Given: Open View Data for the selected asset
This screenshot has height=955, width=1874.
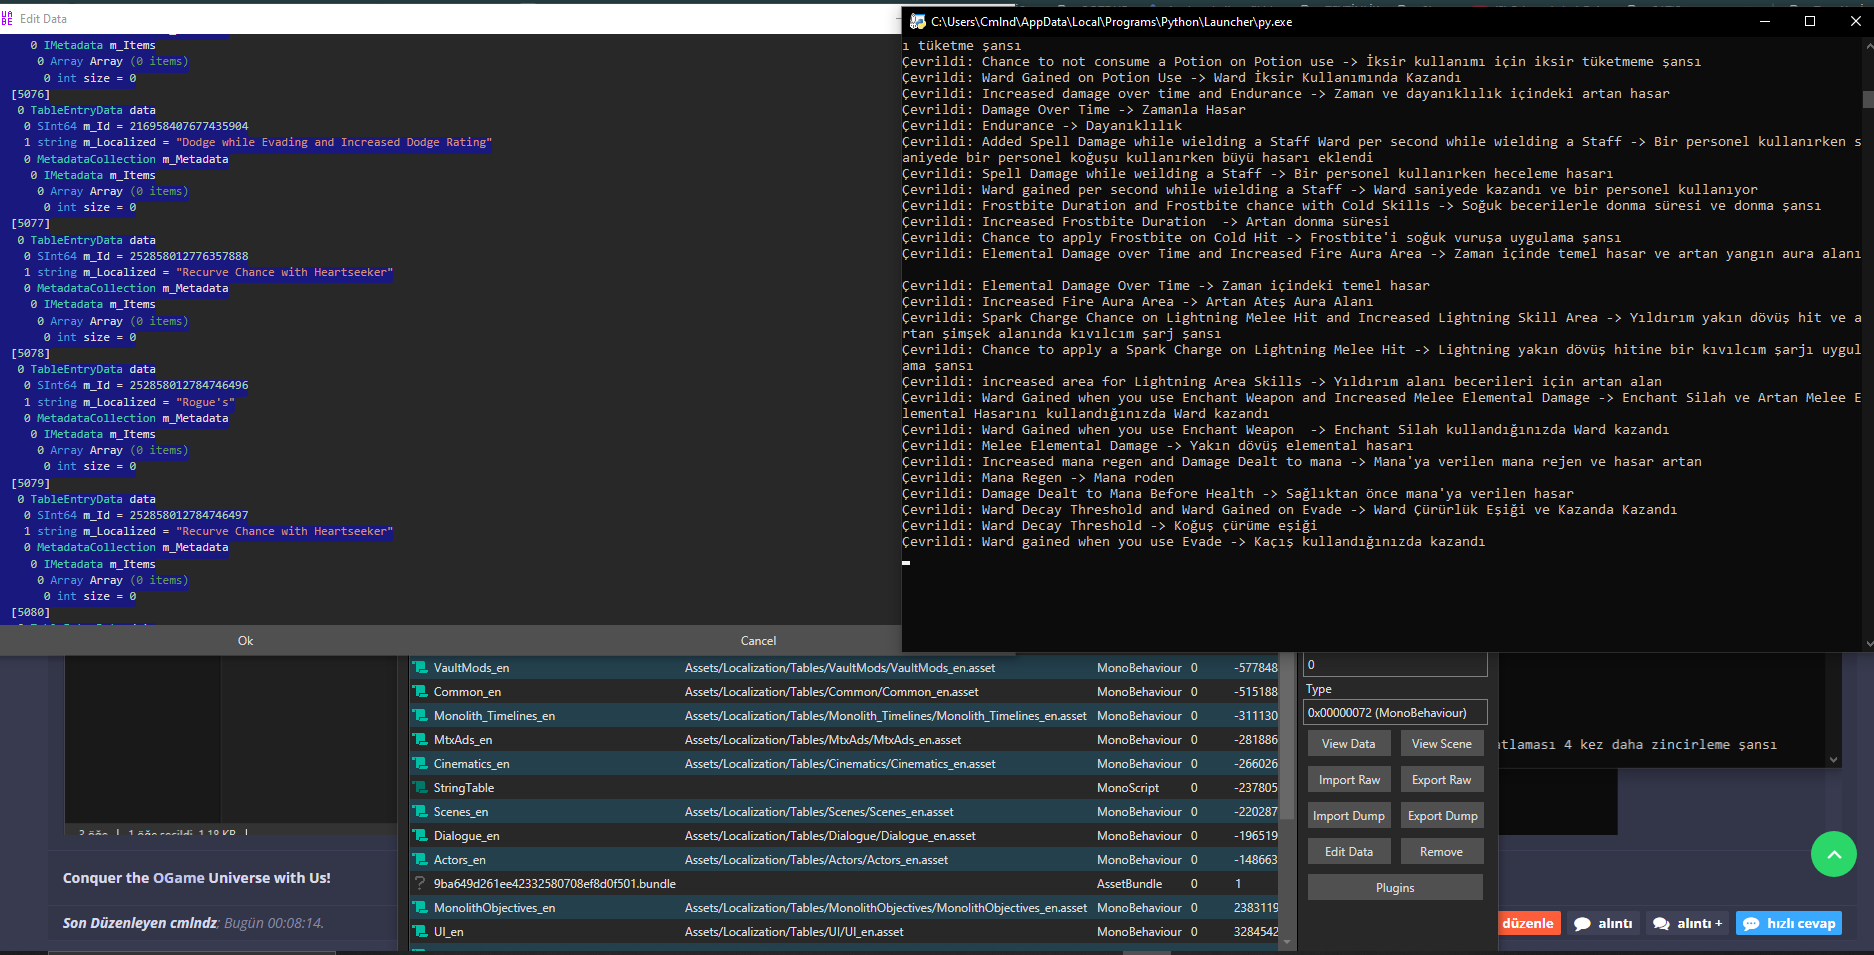Looking at the screenshot, I should [1348, 744].
